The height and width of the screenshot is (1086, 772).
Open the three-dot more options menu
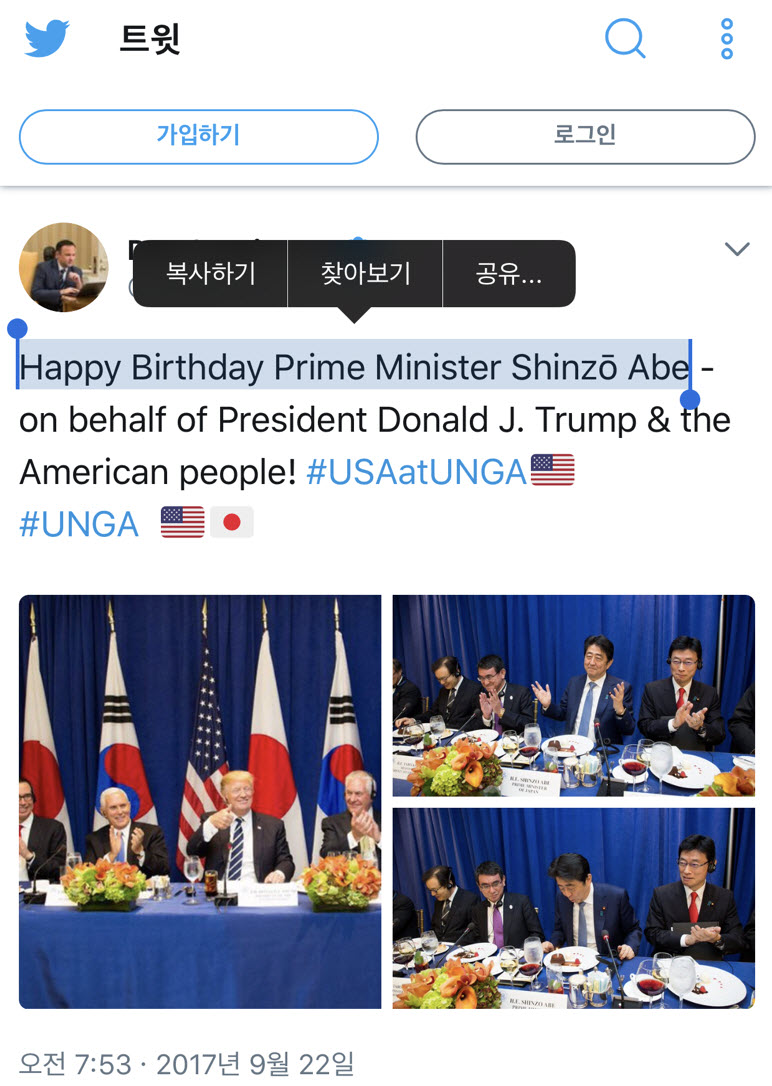(727, 39)
